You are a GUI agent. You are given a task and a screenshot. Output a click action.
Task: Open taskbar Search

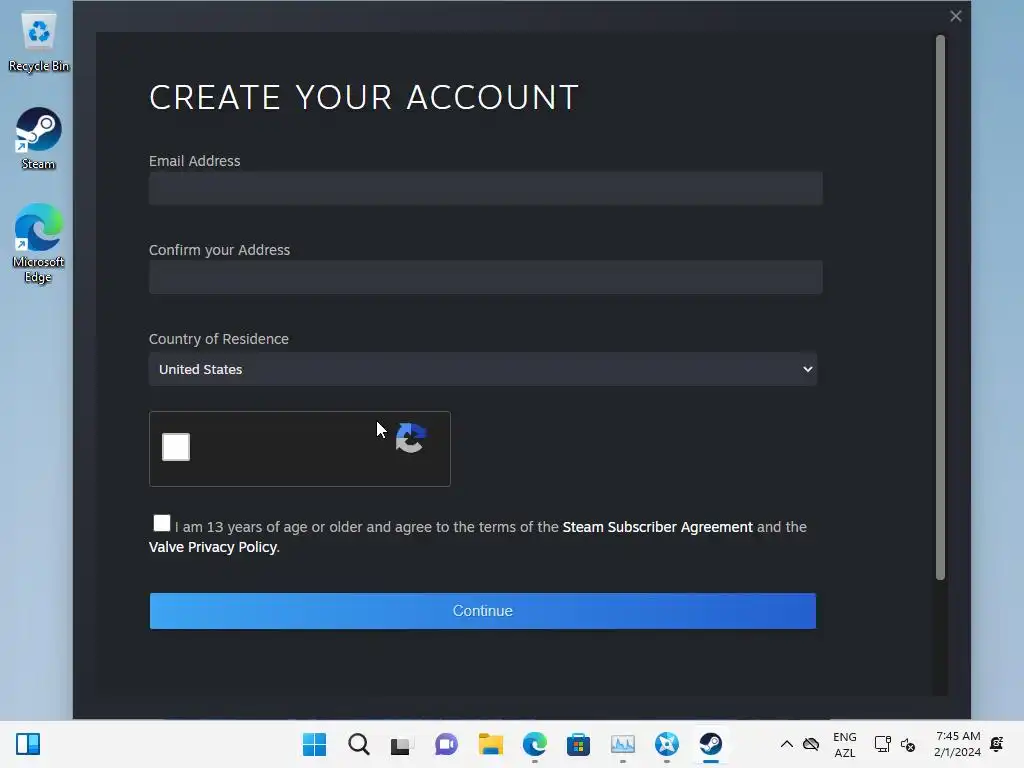[x=359, y=744]
